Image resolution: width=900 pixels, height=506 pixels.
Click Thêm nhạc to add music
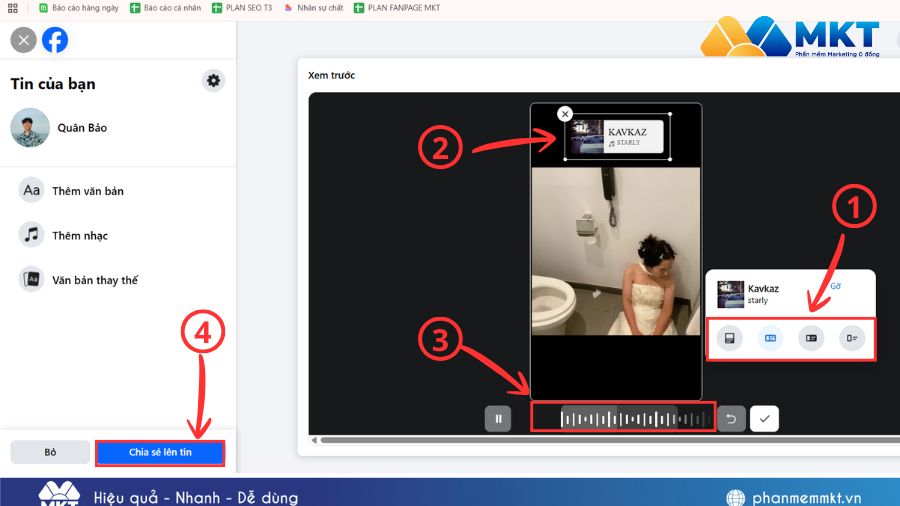tap(79, 235)
